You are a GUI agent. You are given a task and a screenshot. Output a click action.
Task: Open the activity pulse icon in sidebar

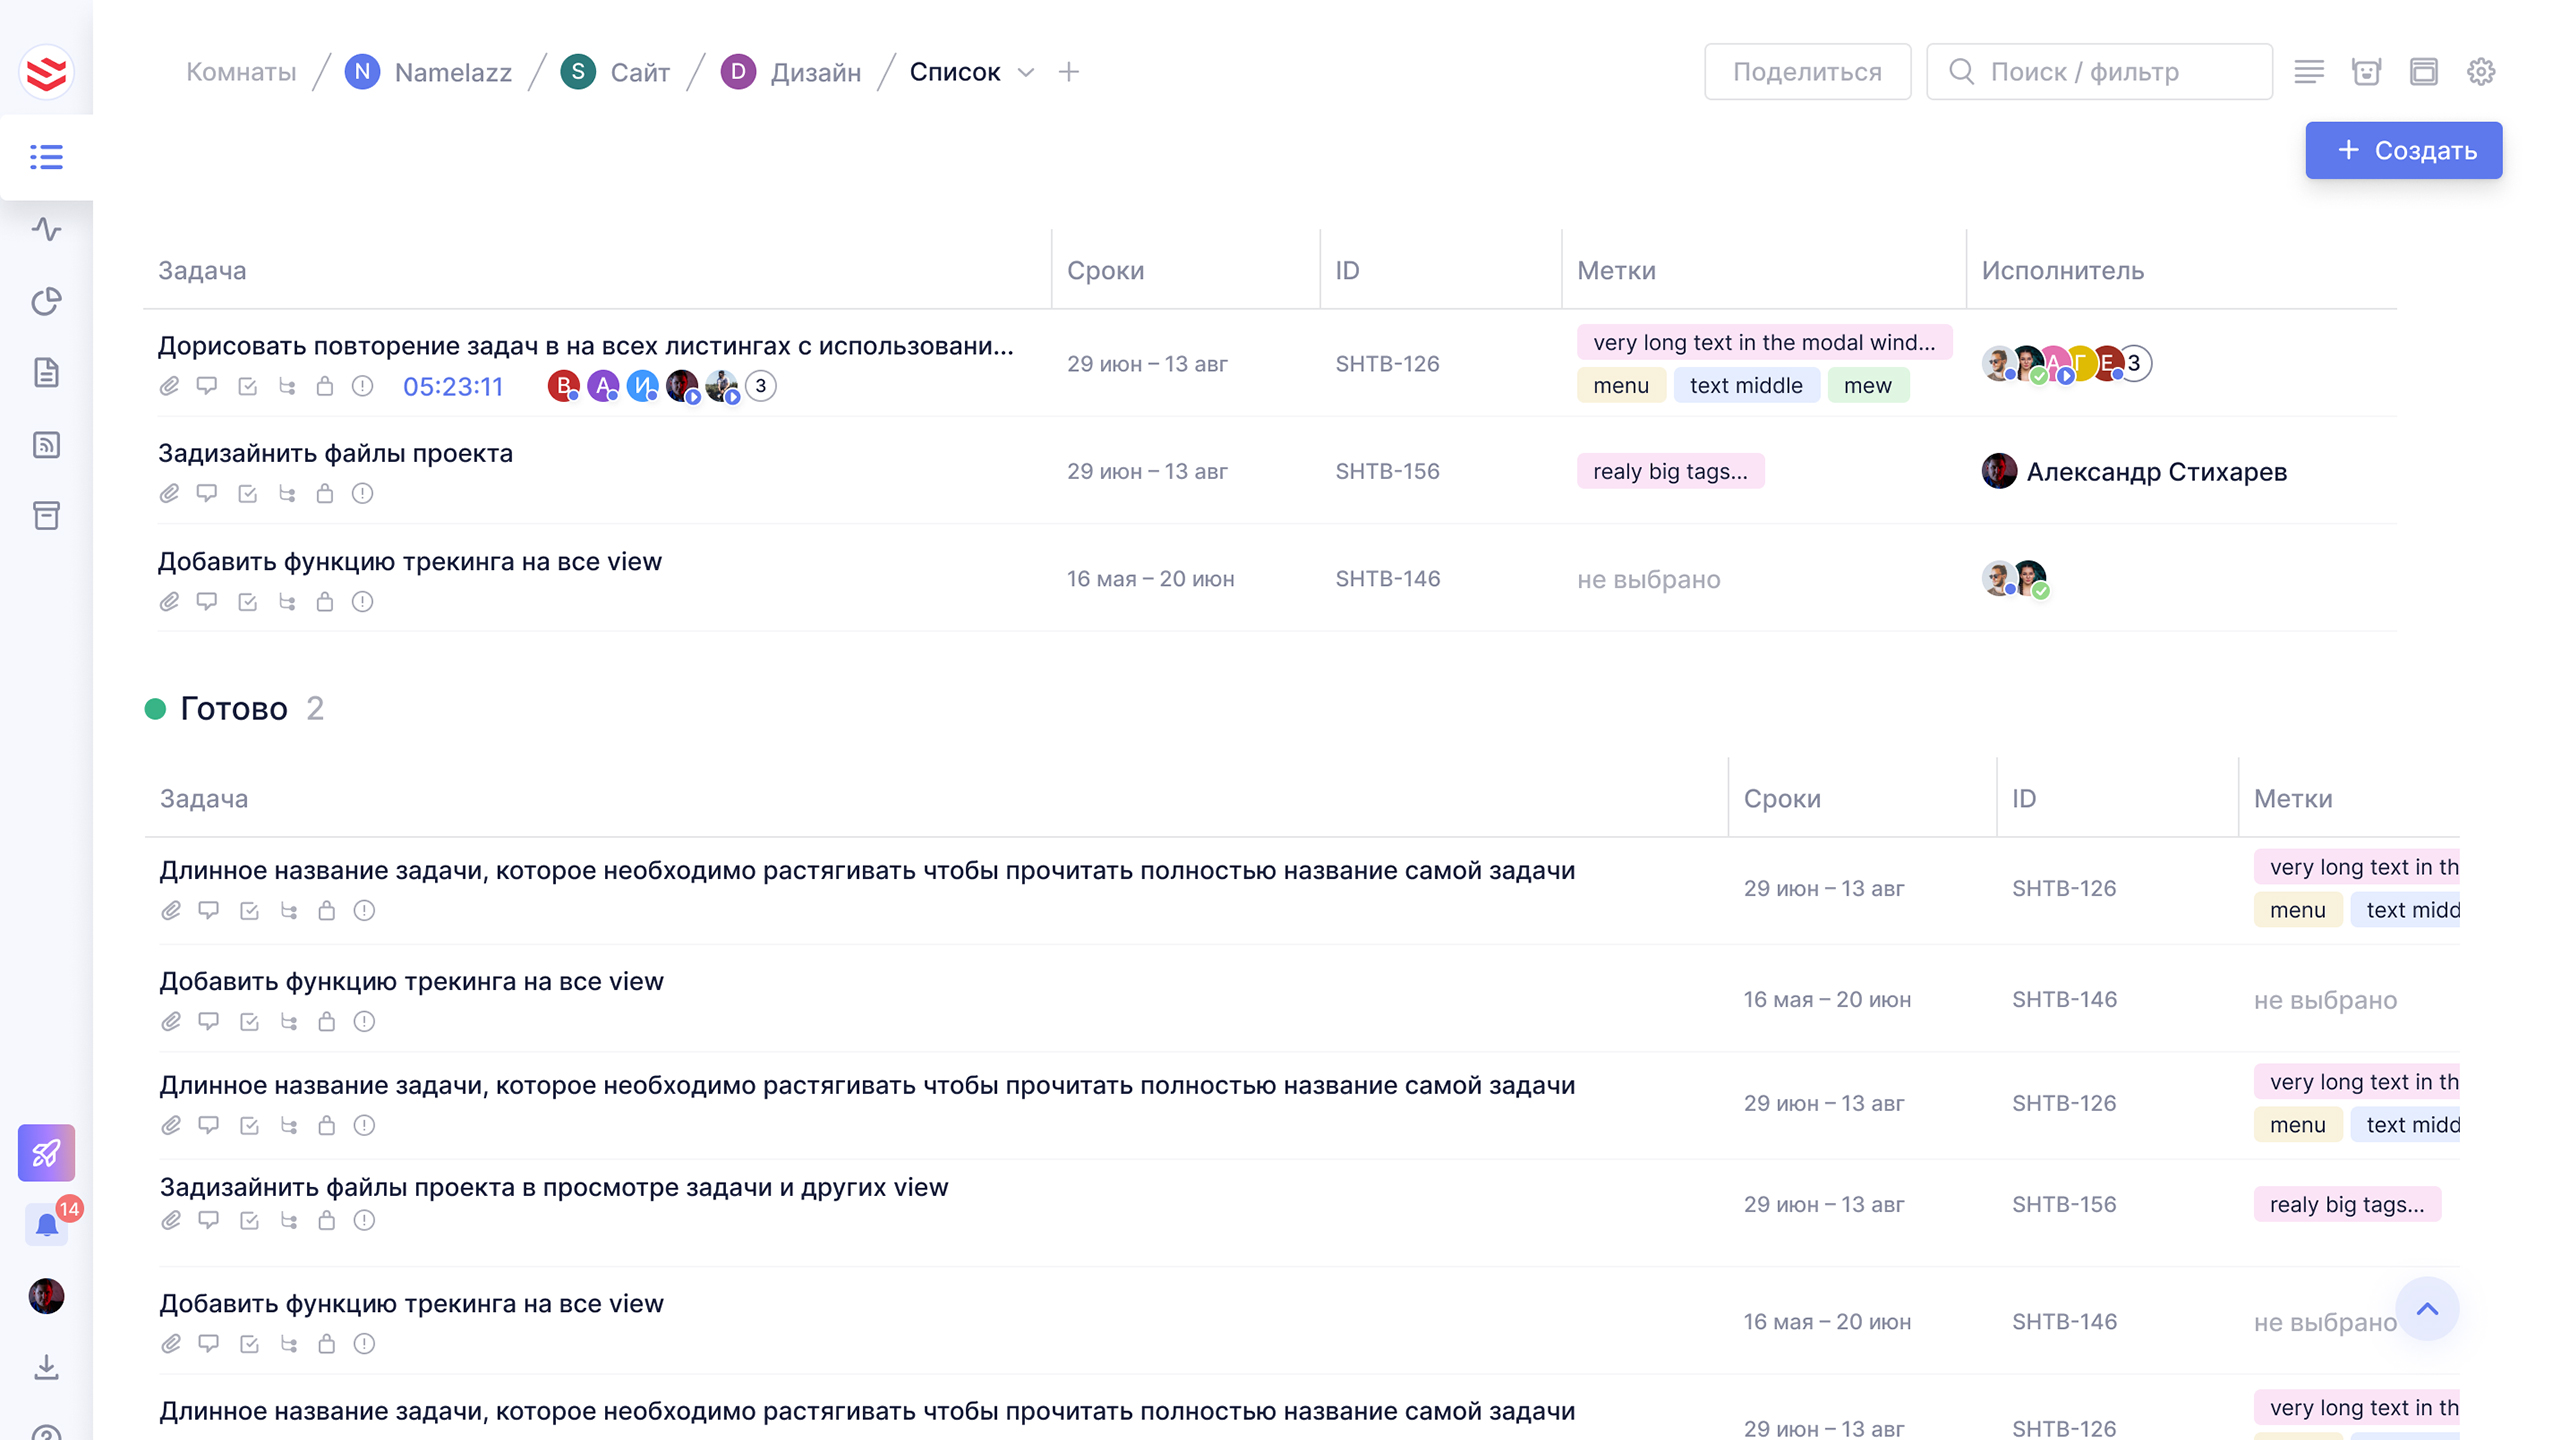pos(46,229)
